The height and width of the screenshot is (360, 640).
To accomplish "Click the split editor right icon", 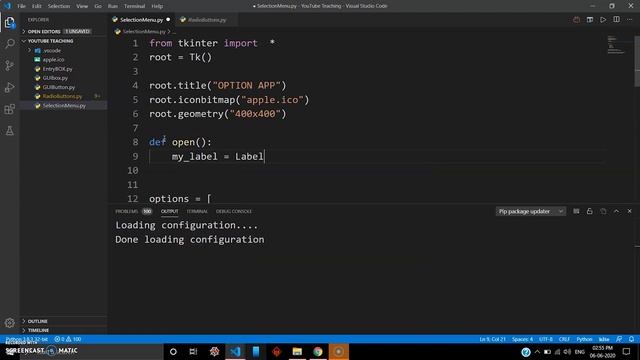I will 616,20.
